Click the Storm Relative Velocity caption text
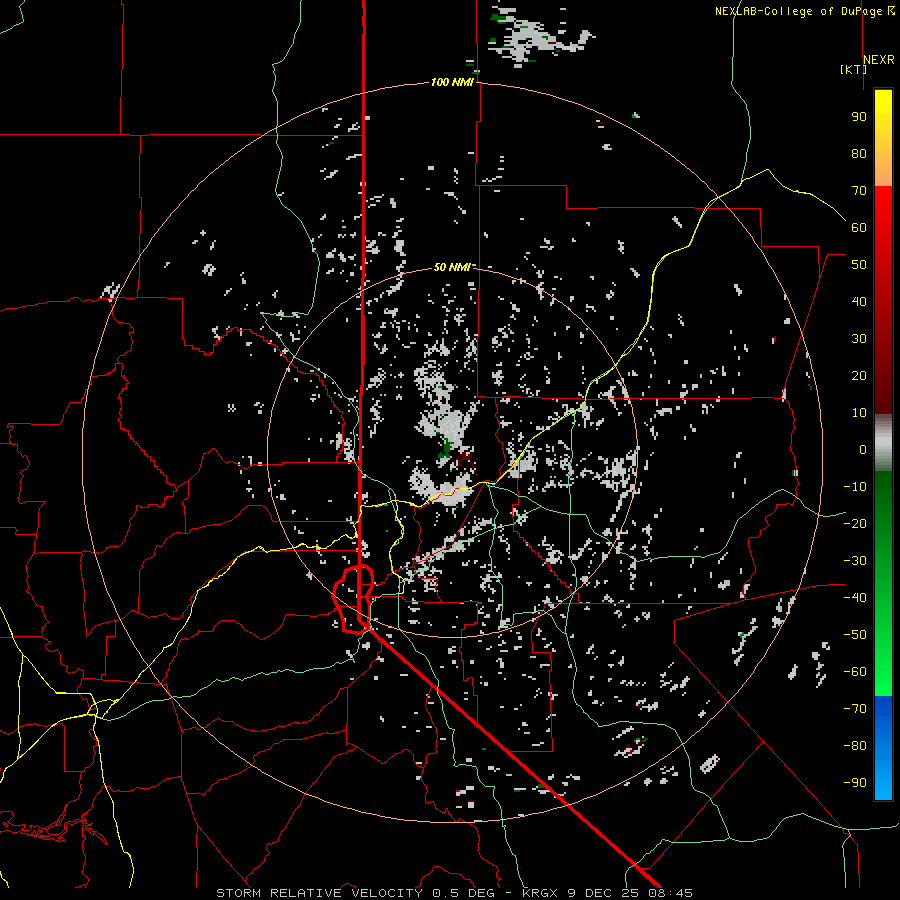The width and height of the screenshot is (900, 900). (x=320, y=893)
